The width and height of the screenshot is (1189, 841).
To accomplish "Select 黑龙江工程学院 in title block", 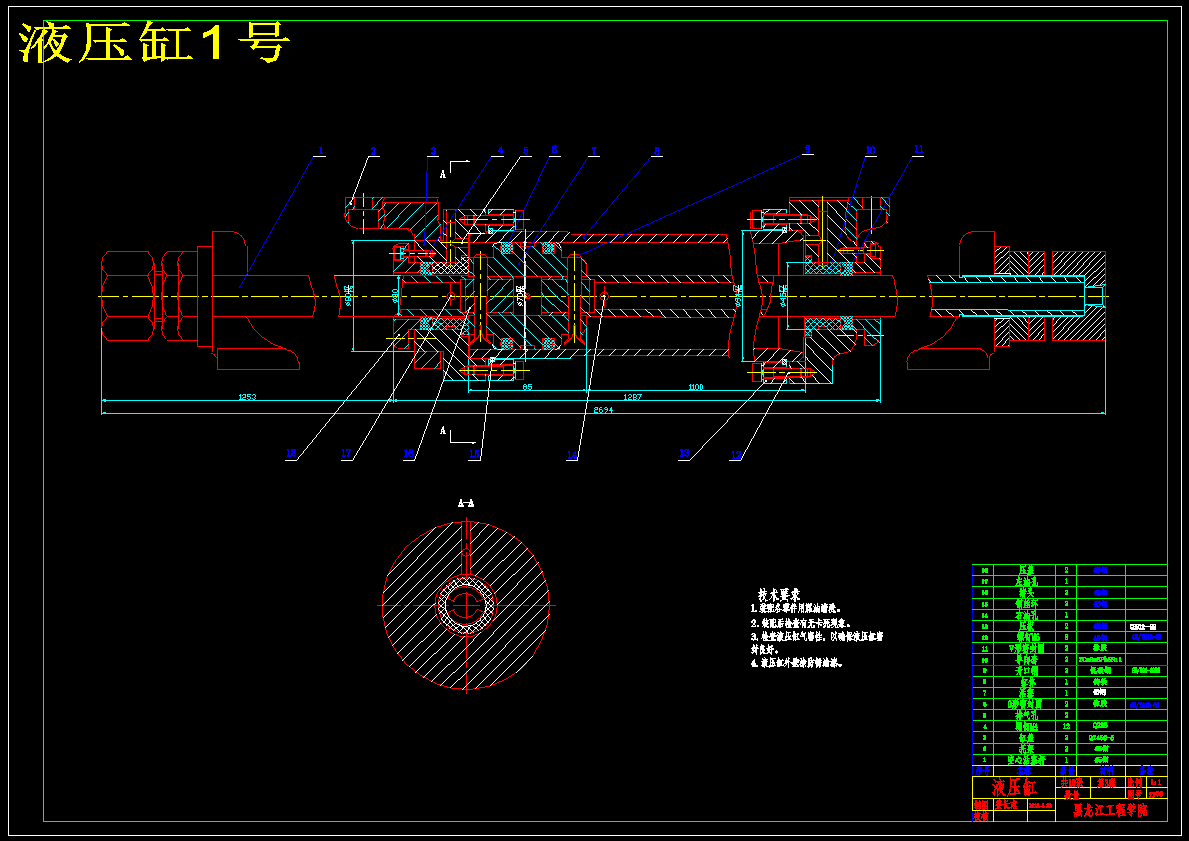I will tap(1110, 810).
